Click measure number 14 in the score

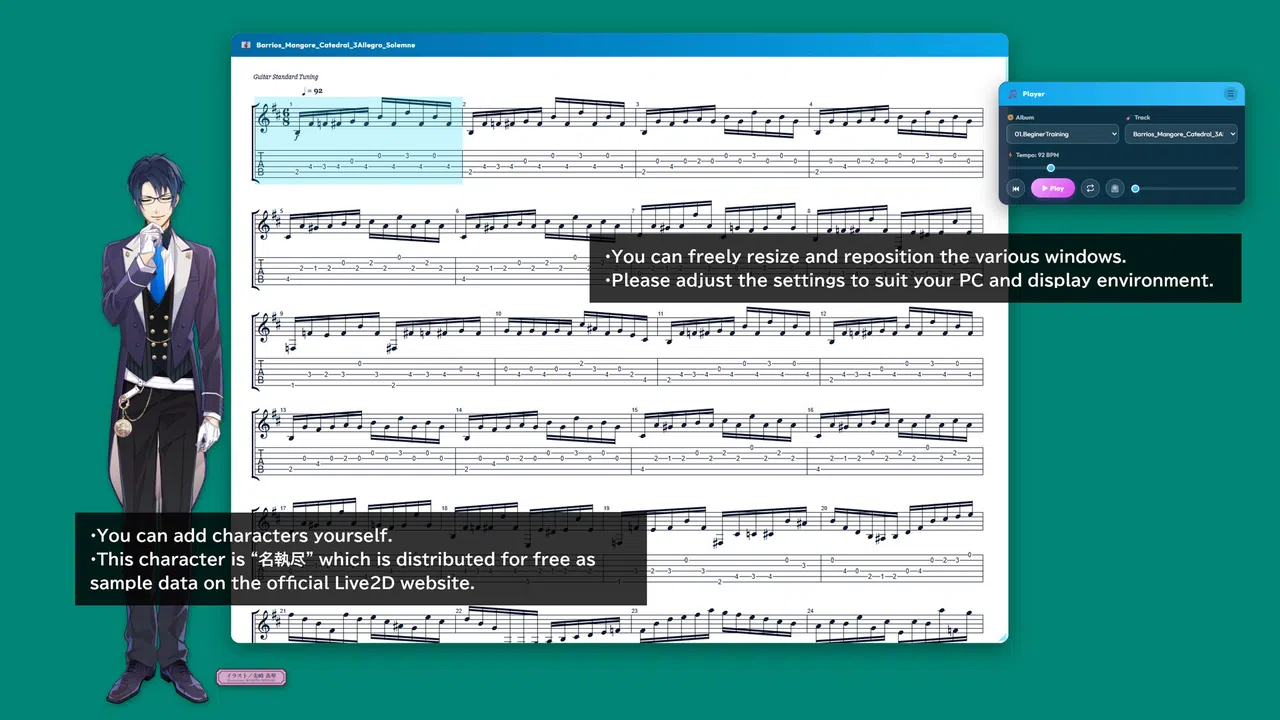[458, 410]
